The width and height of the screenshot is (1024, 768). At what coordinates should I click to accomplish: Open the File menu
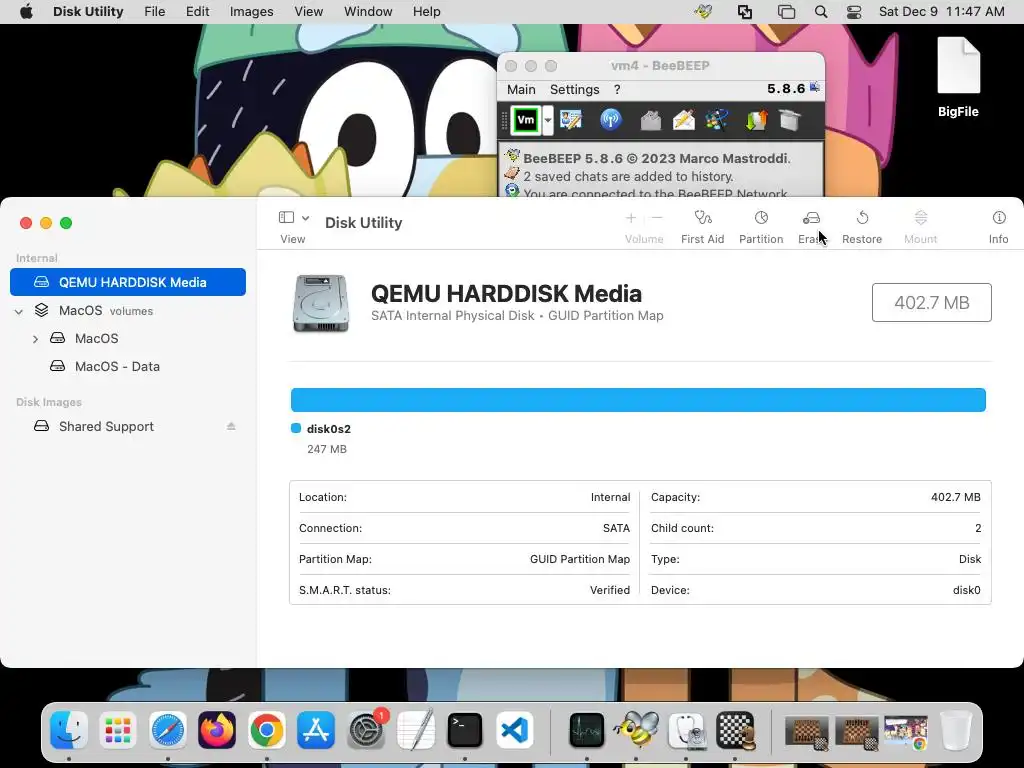pos(155,12)
